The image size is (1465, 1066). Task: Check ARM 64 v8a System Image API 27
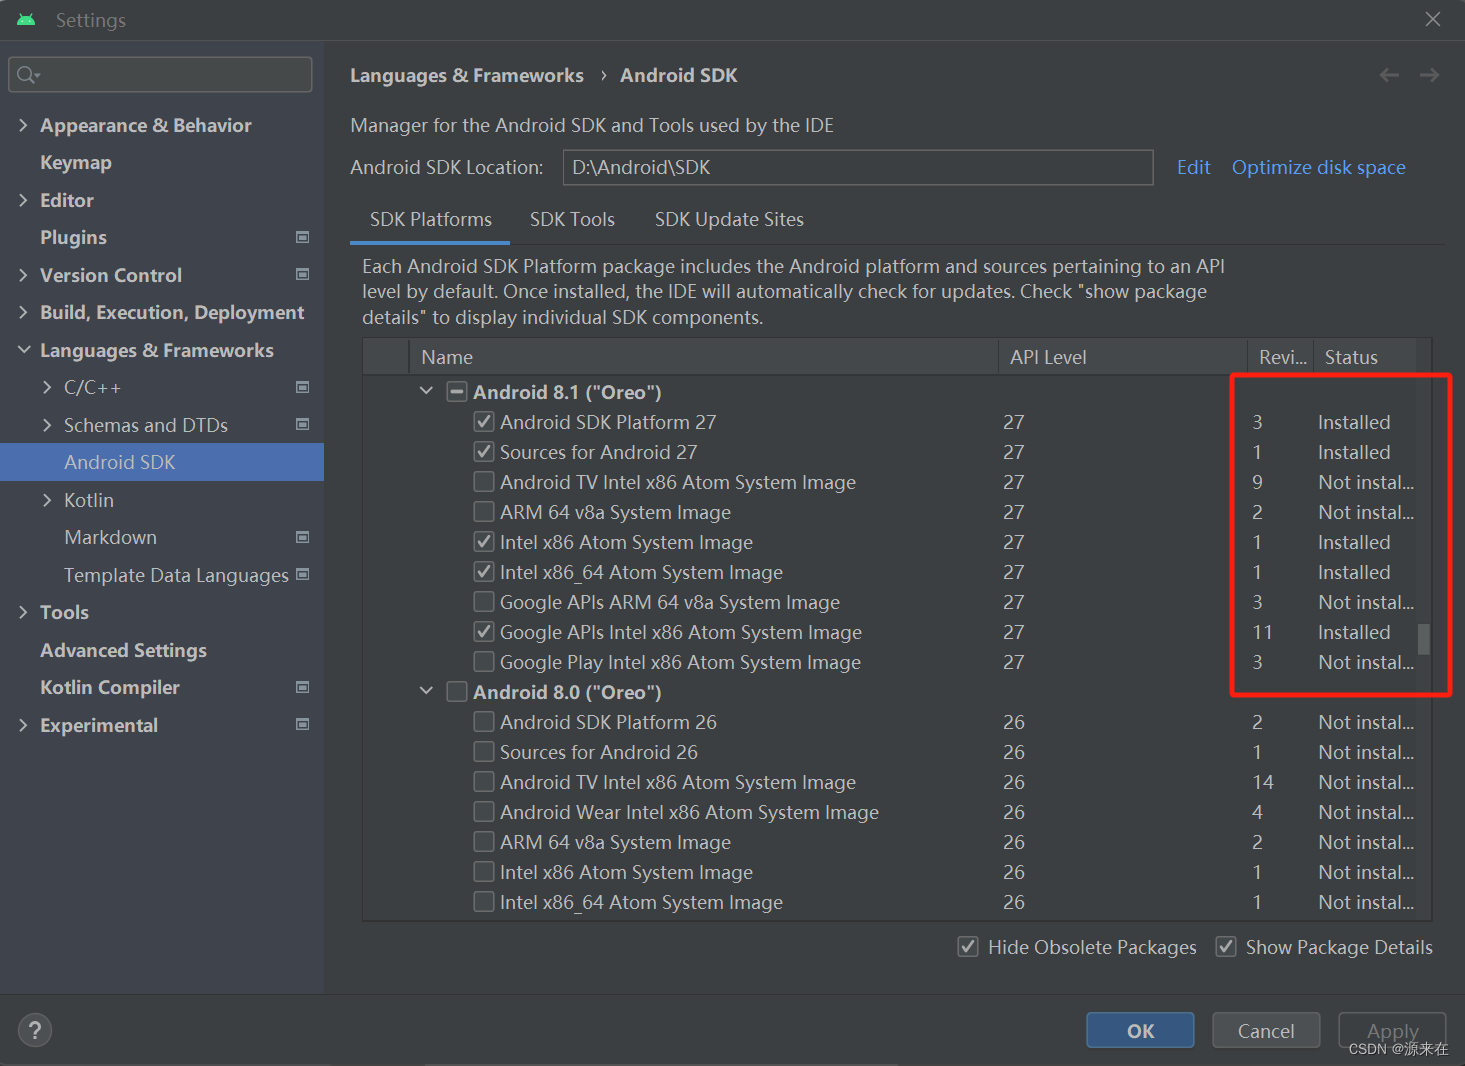tap(484, 512)
